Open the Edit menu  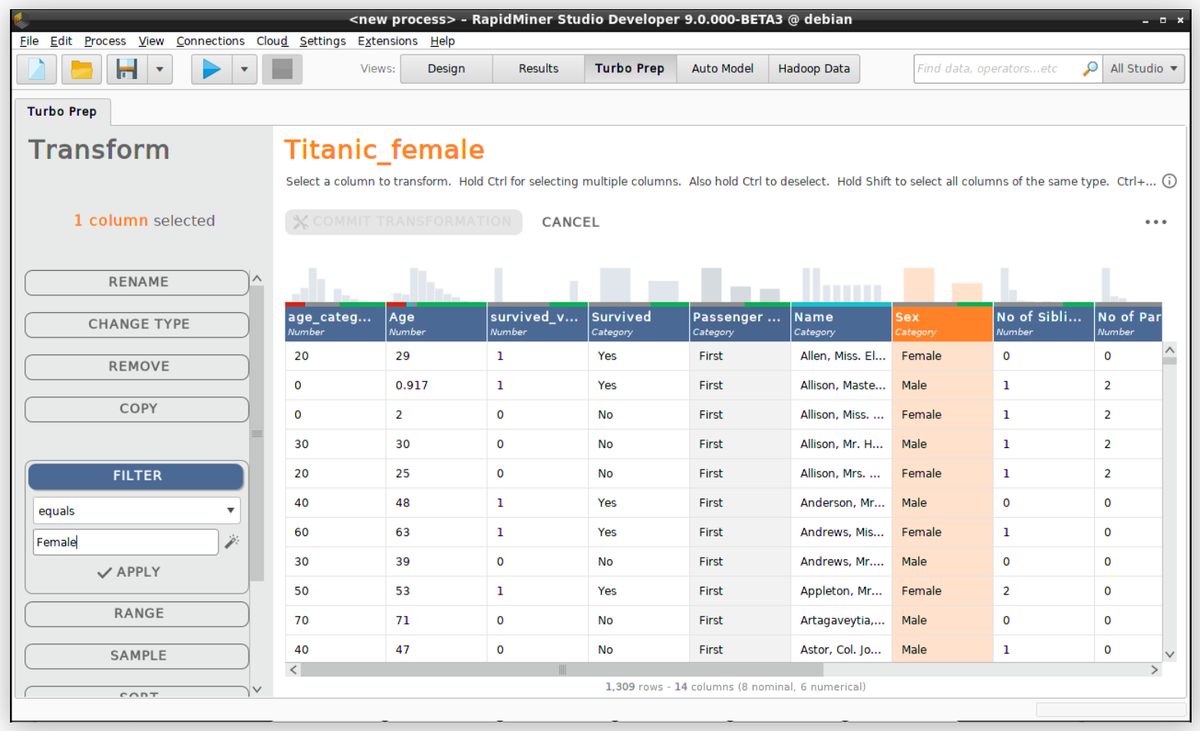tap(61, 41)
